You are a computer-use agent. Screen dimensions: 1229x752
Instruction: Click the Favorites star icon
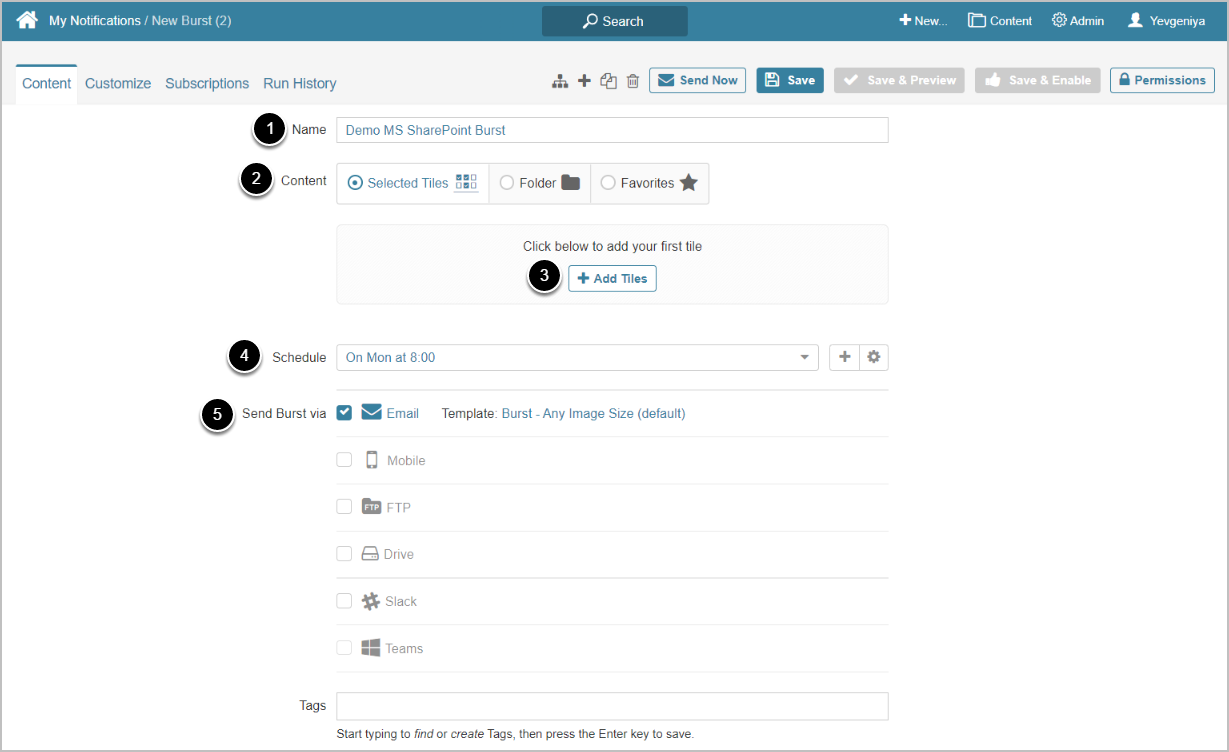689,183
